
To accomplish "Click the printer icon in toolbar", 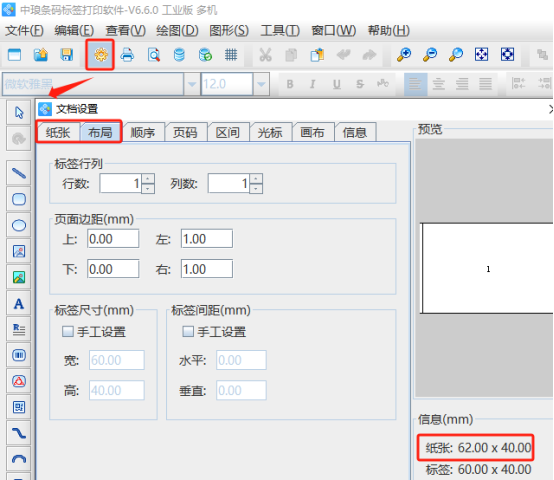I will [x=127, y=55].
